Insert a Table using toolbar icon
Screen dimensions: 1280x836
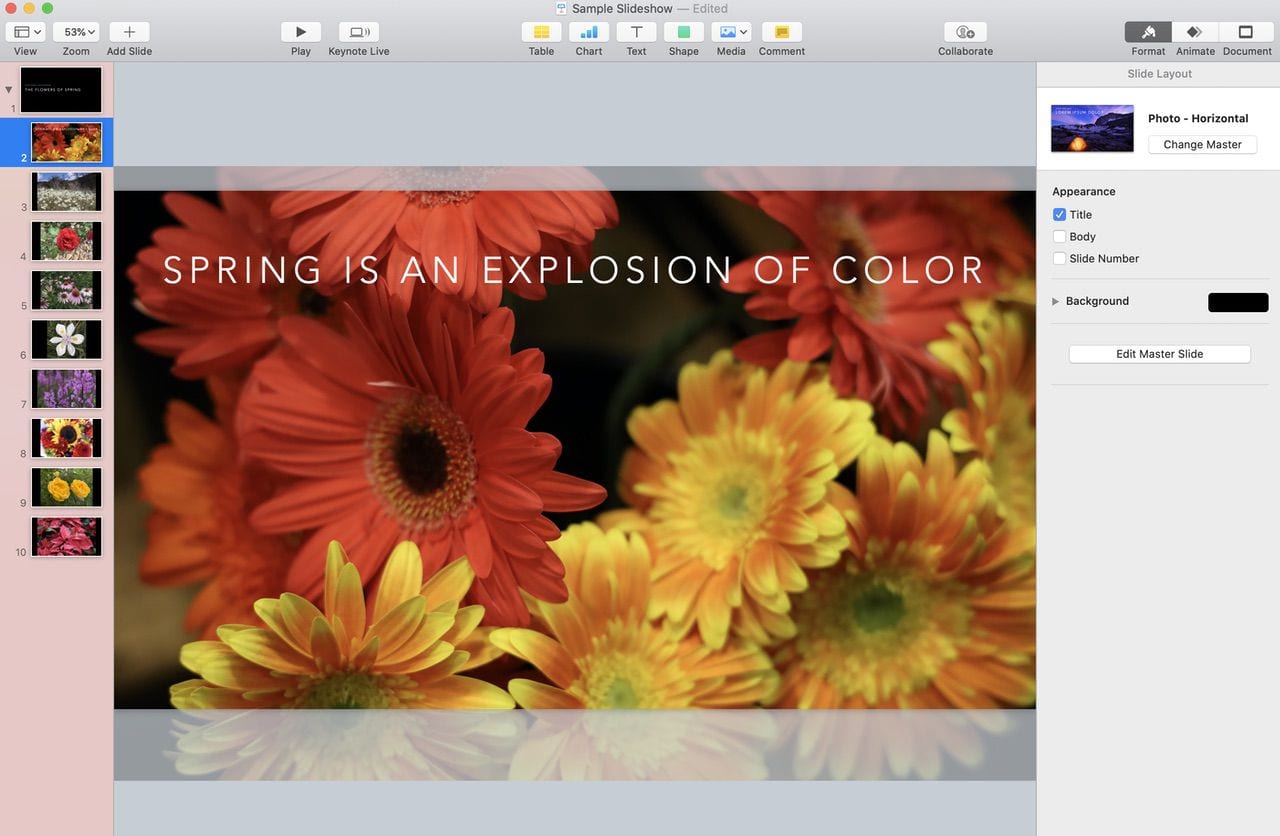click(541, 32)
